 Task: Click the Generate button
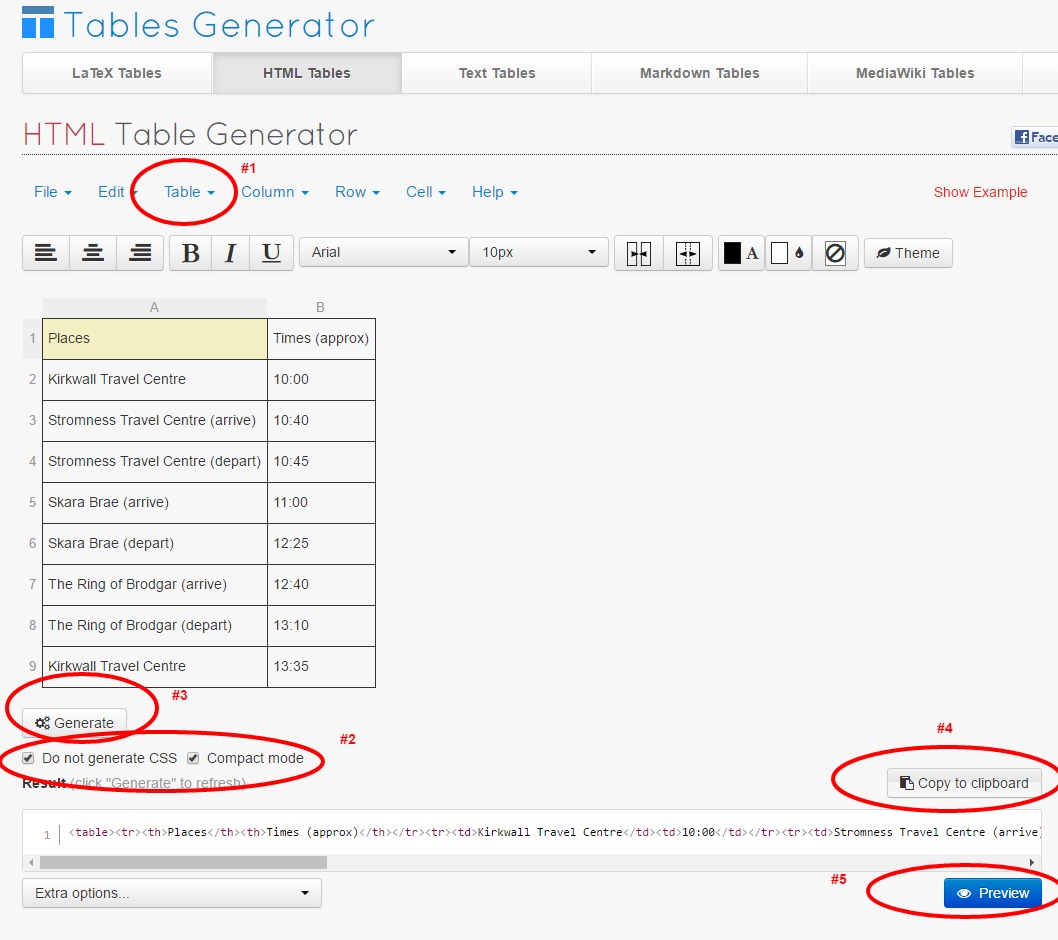(x=73, y=722)
